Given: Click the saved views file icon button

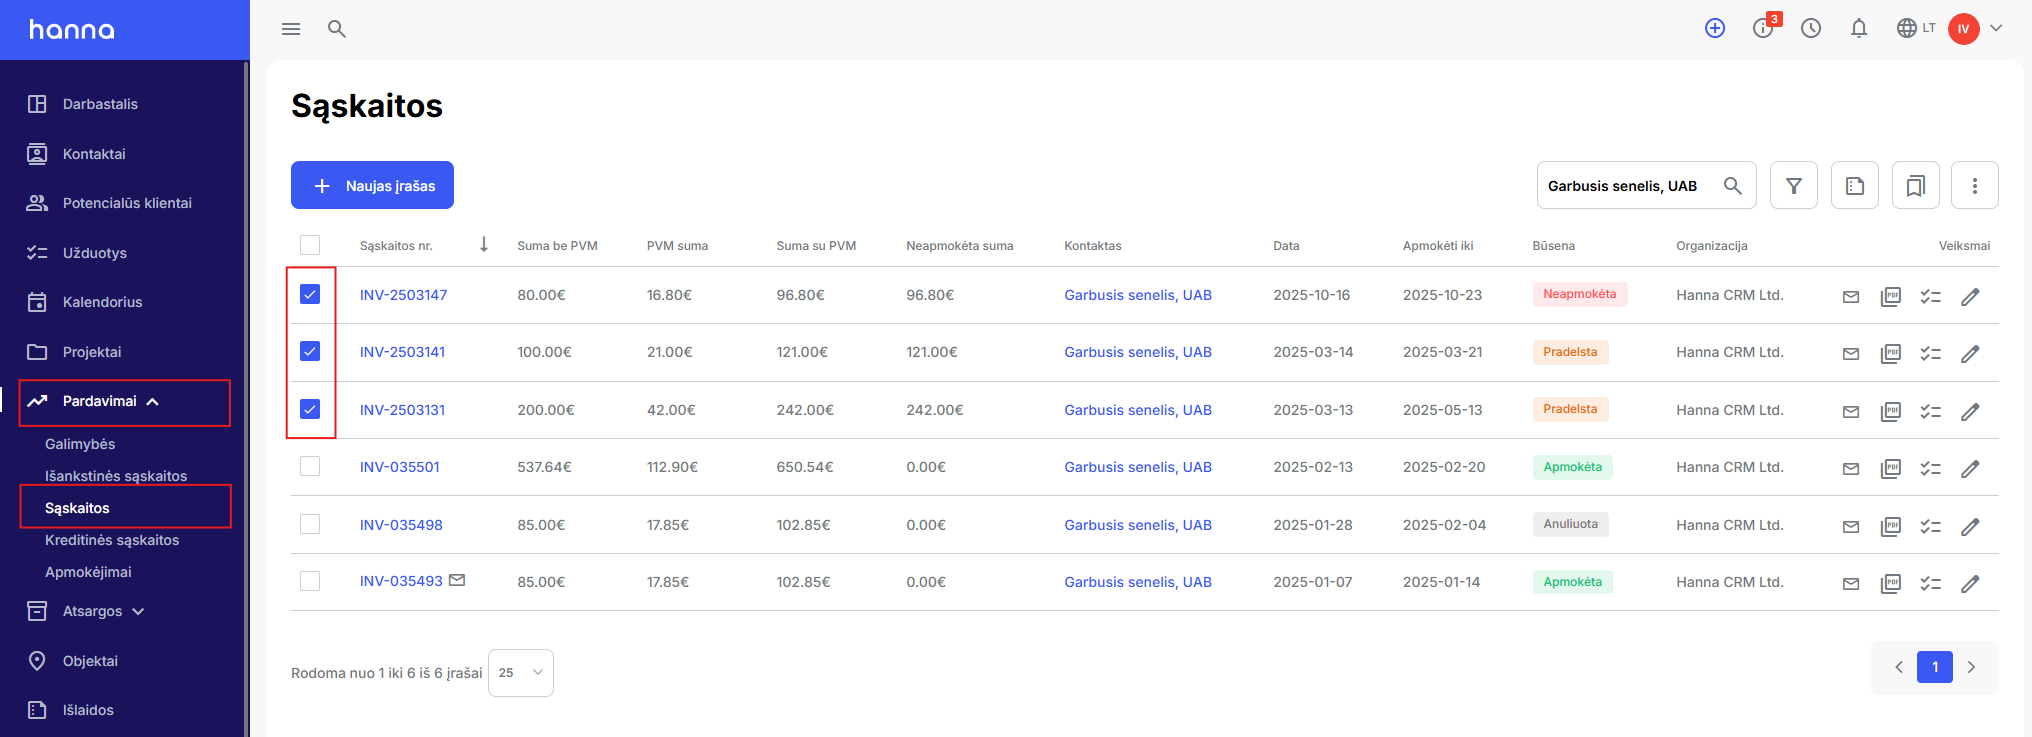Looking at the screenshot, I should pyautogui.click(x=1855, y=185).
